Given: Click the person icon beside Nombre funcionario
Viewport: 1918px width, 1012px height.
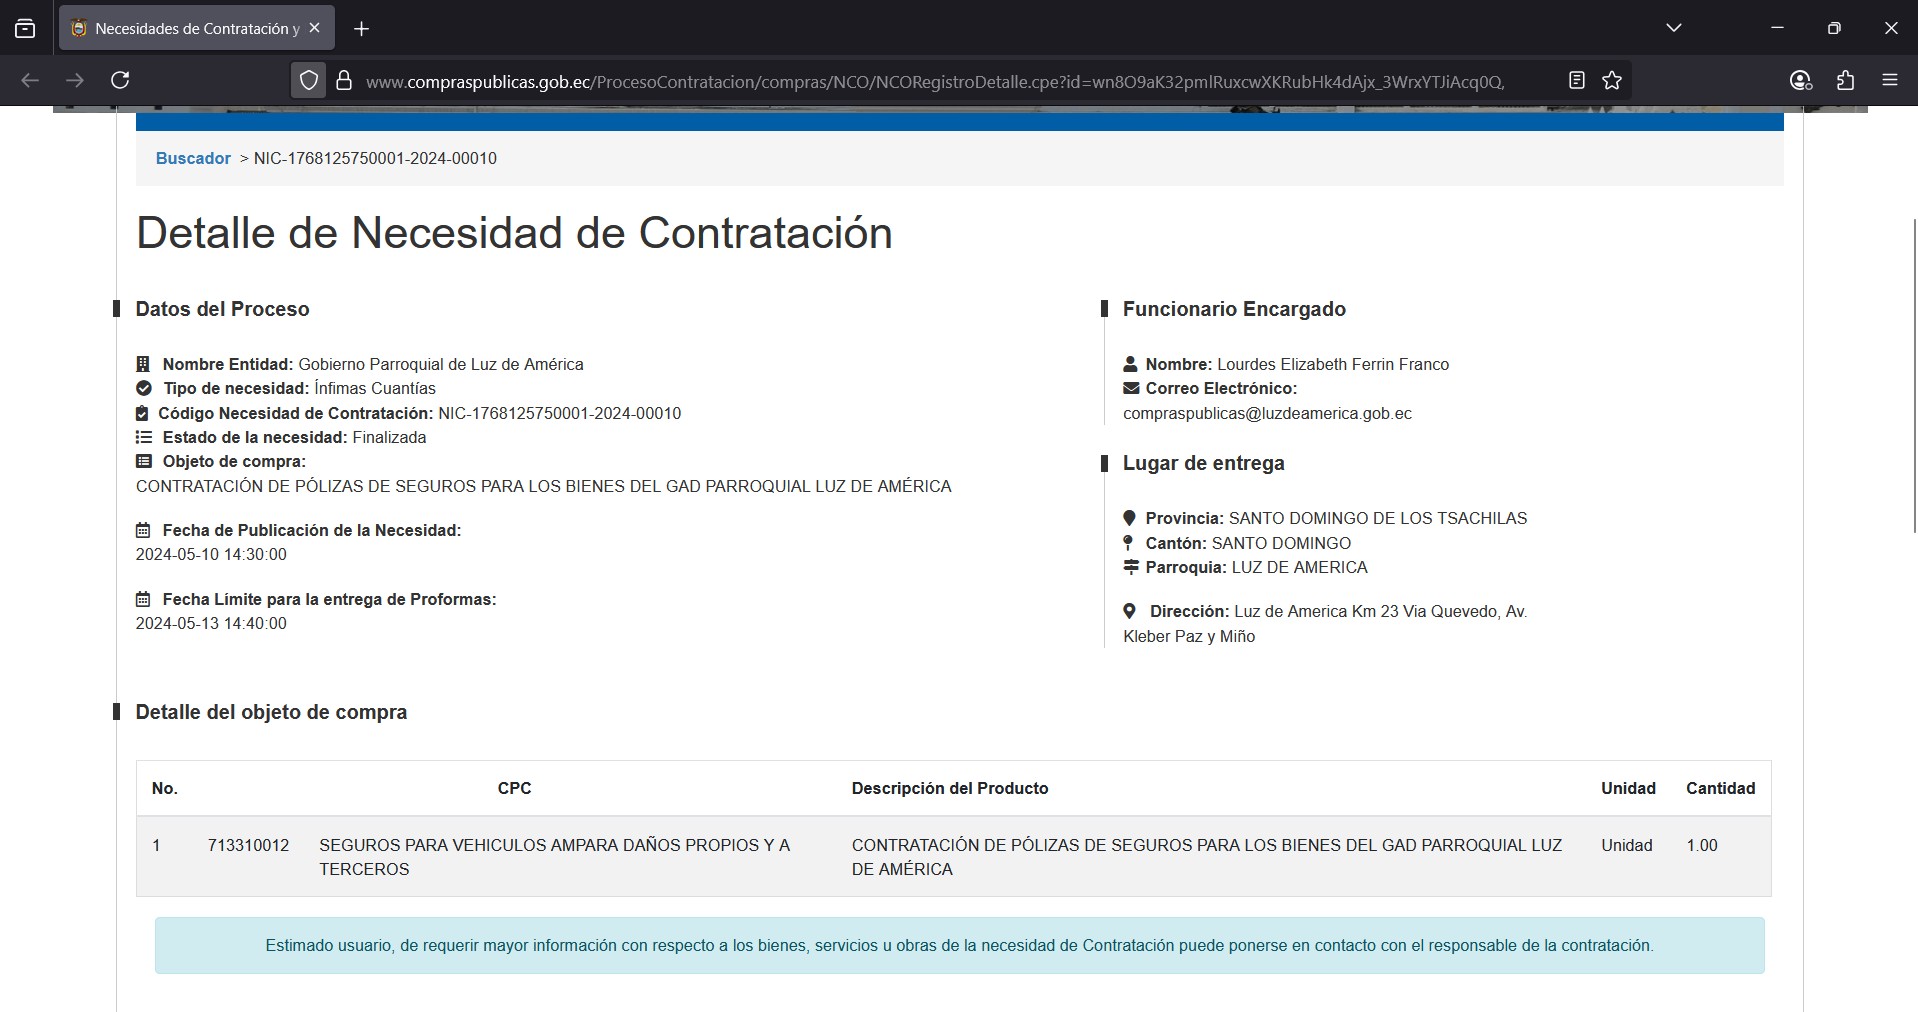Looking at the screenshot, I should 1130,364.
